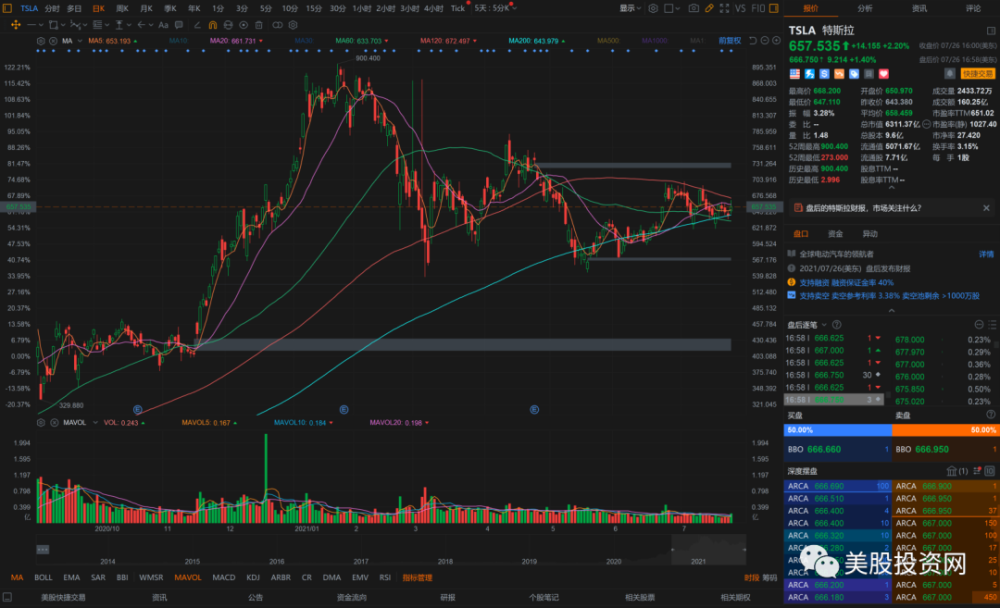The height and width of the screenshot is (608, 1000).
Task: Click the 卖盘 50.00% orange ratio bar
Action: click(945, 430)
